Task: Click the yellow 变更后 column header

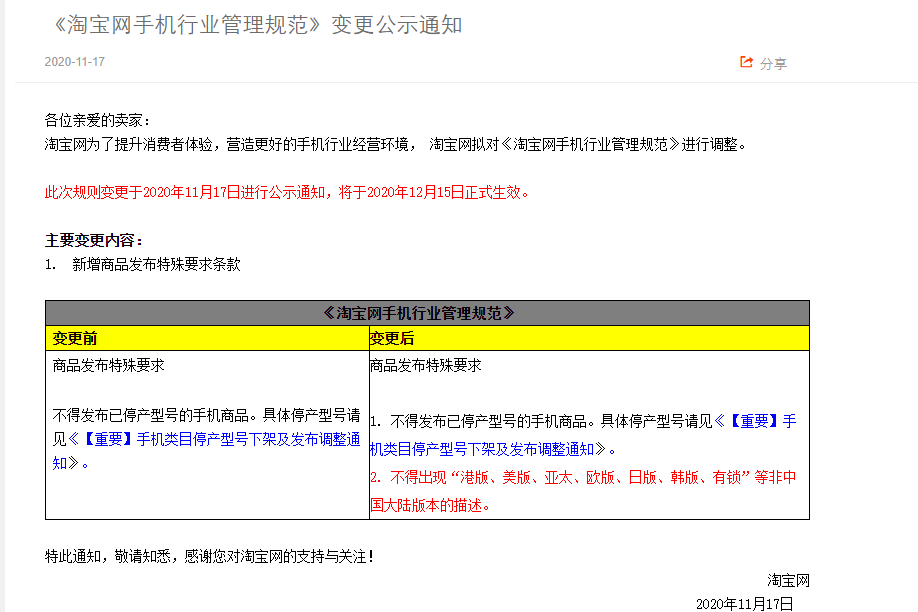Action: [x=590, y=339]
